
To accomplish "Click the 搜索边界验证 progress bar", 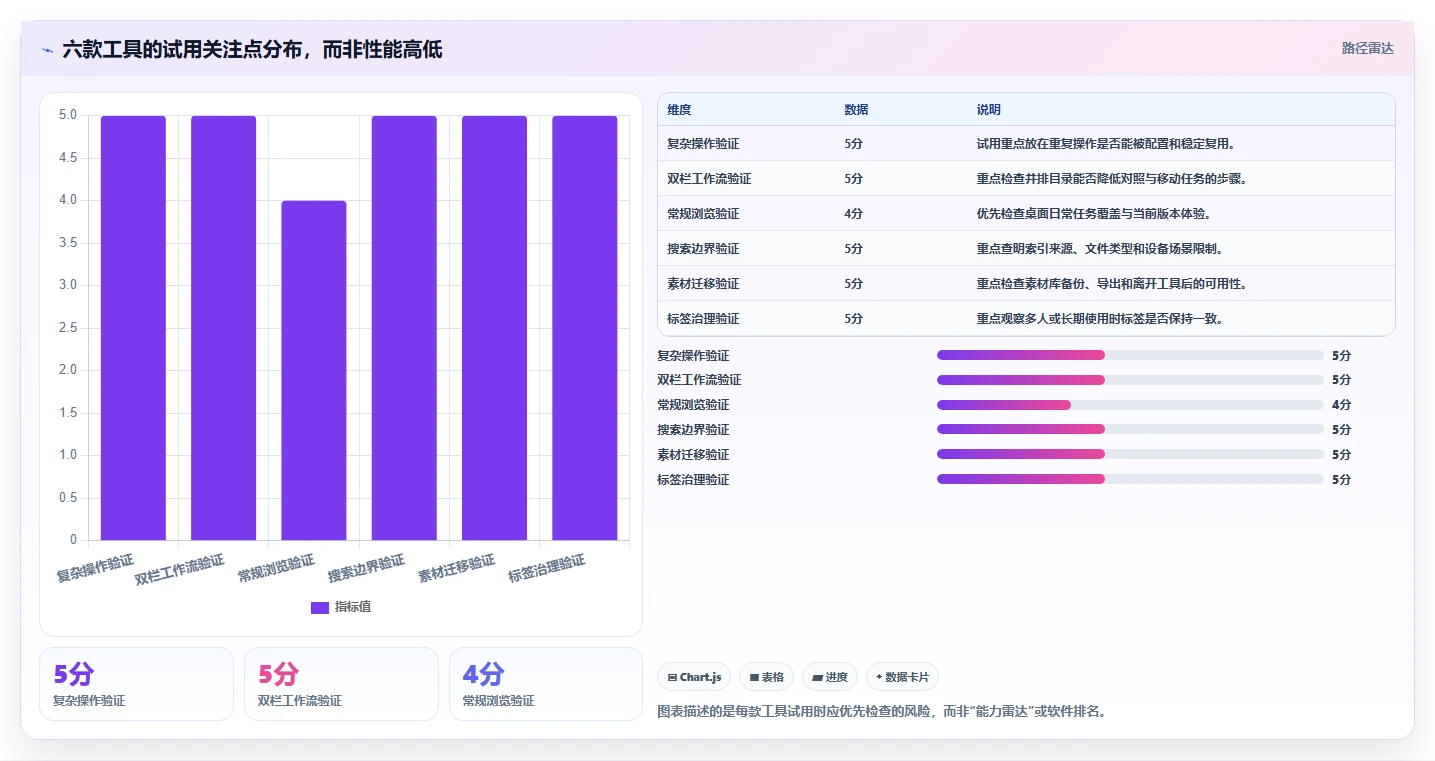I will [x=1130, y=429].
